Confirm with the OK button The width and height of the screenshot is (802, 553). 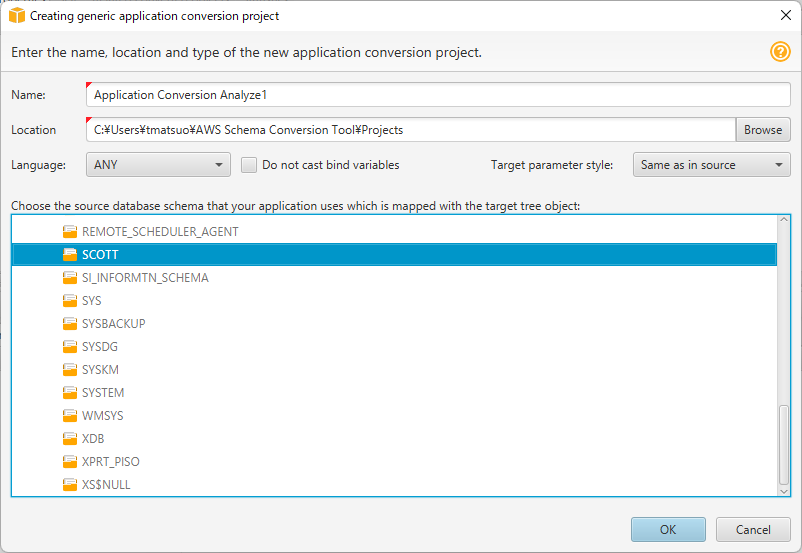tap(668, 529)
